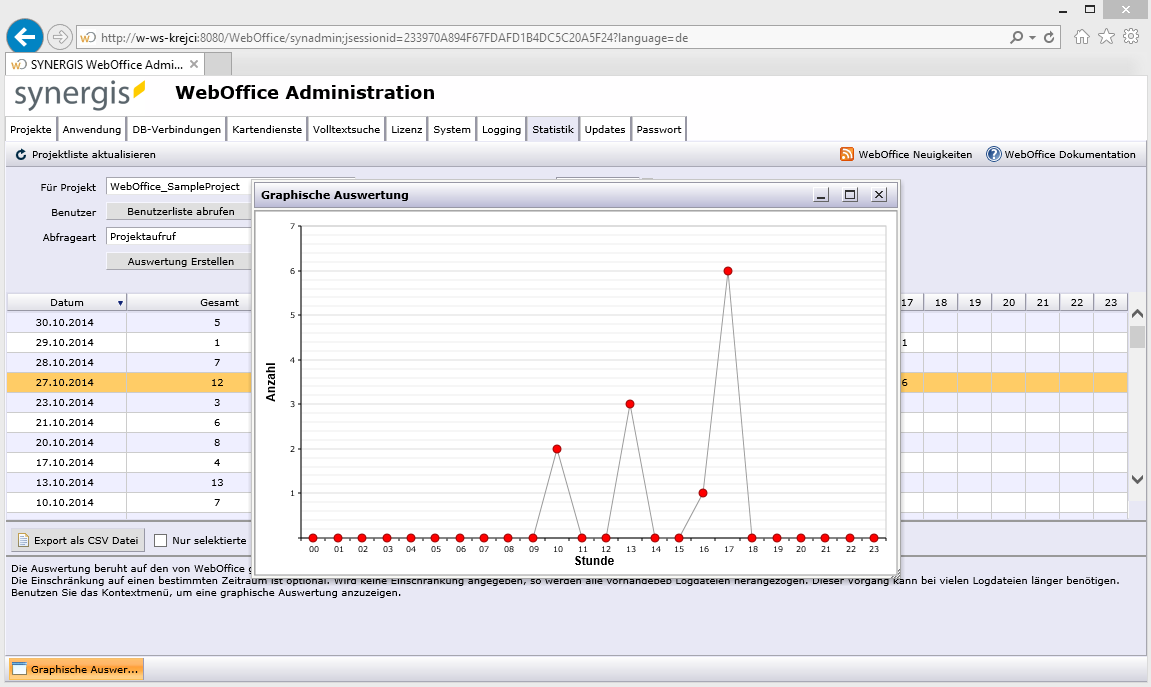This screenshot has height=687, width=1151.
Task: Click the Export als CSV Datei button
Action: pos(78,541)
